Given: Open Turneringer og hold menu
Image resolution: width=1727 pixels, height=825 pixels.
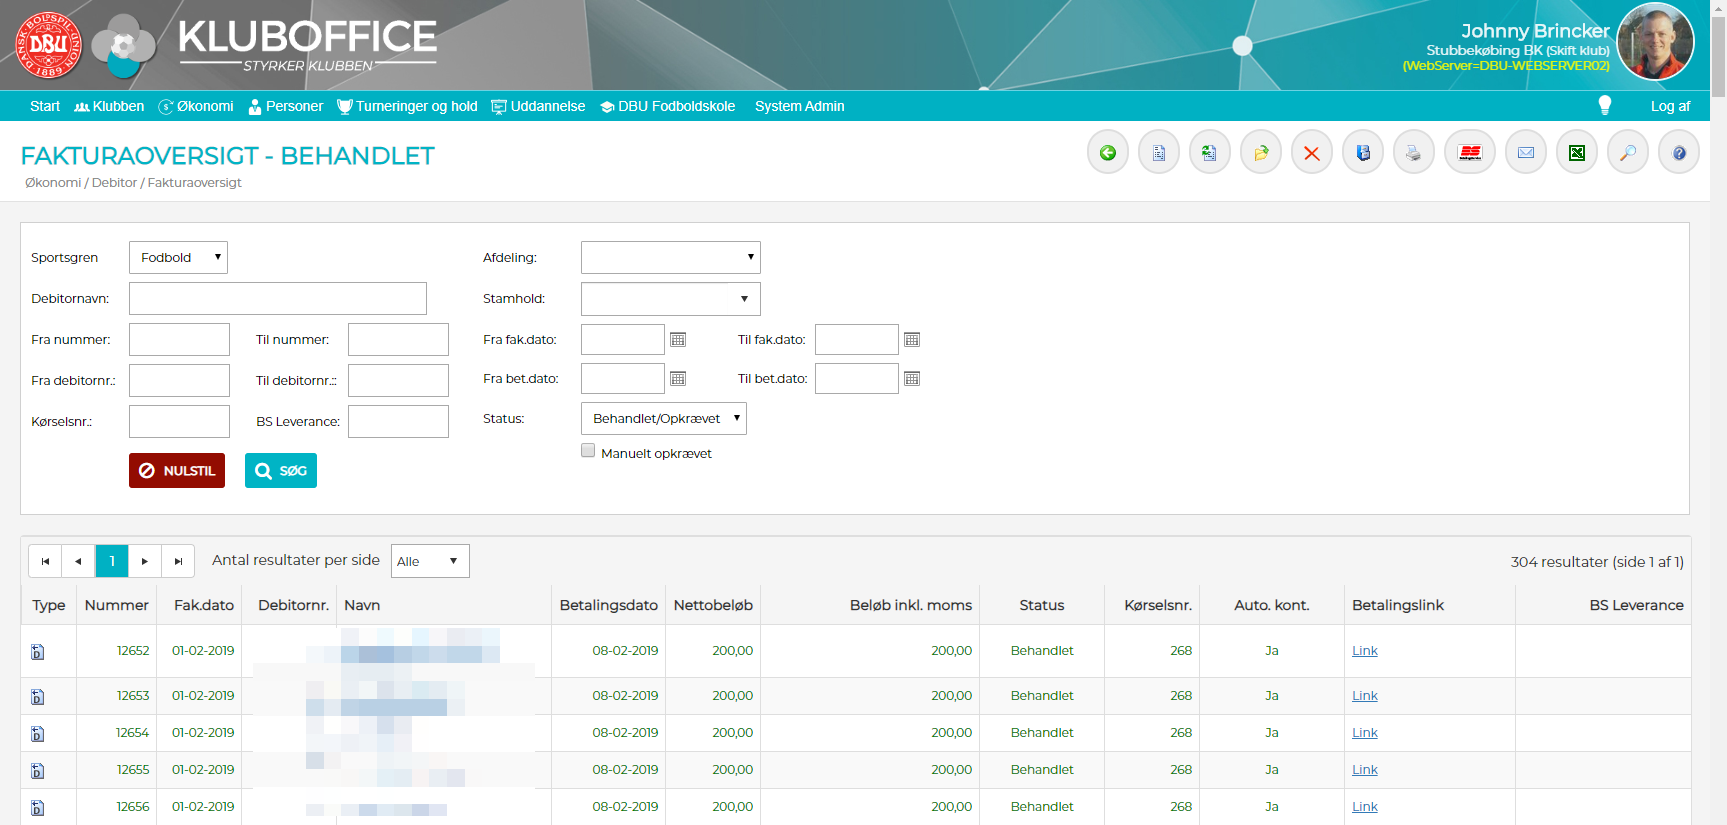Looking at the screenshot, I should [x=407, y=106].
